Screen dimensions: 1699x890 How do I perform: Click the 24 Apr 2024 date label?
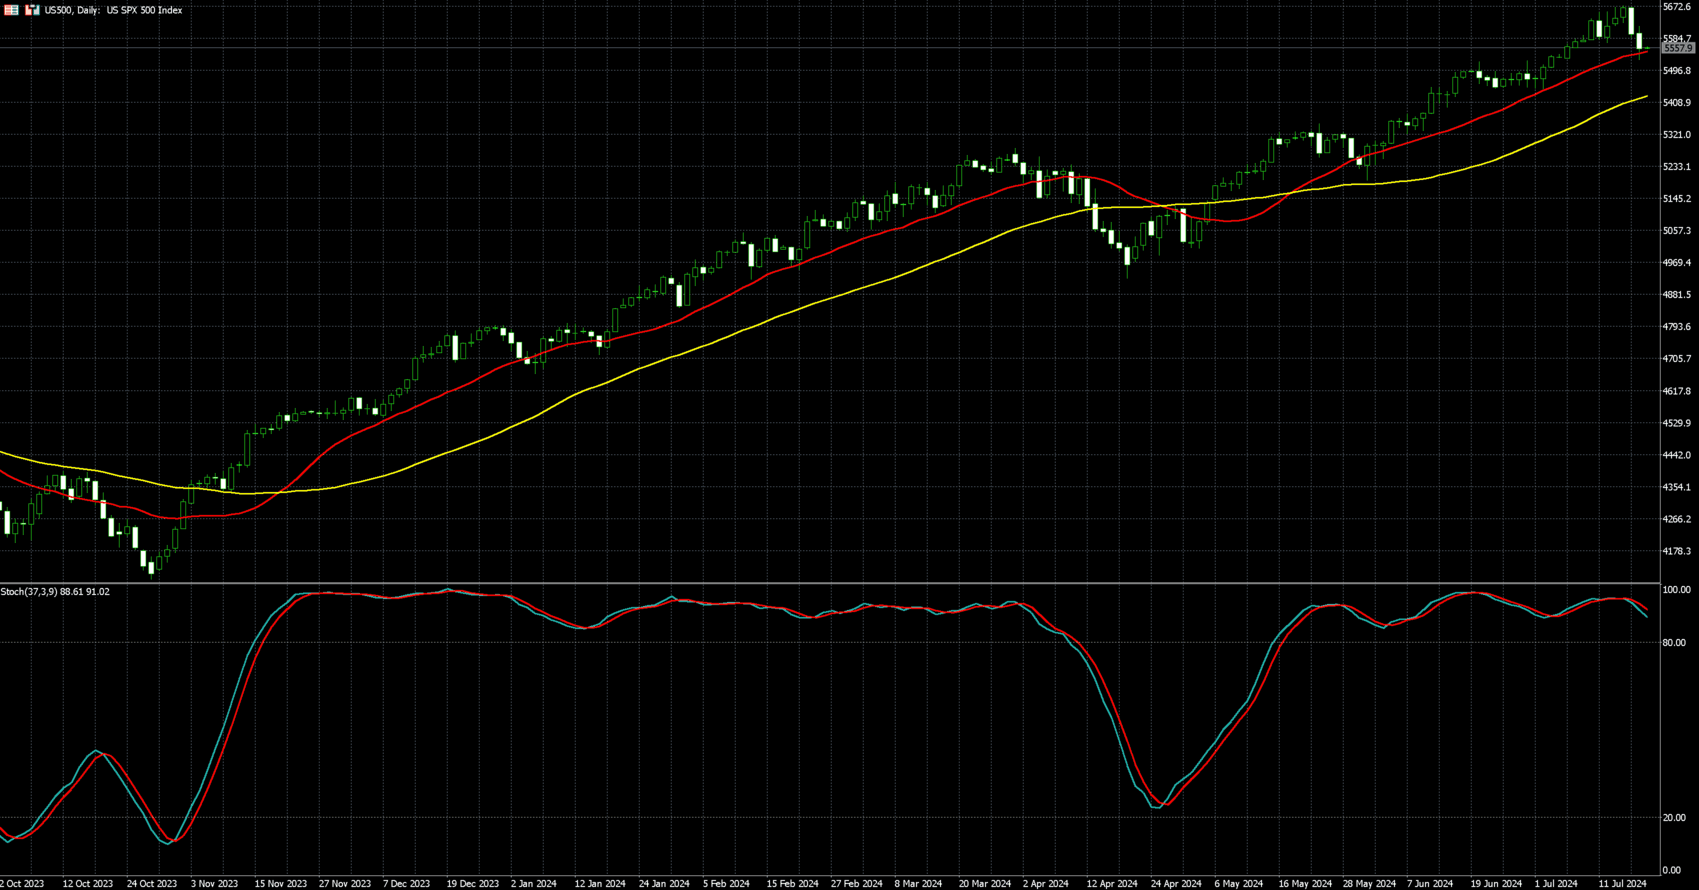pyautogui.click(x=1176, y=884)
